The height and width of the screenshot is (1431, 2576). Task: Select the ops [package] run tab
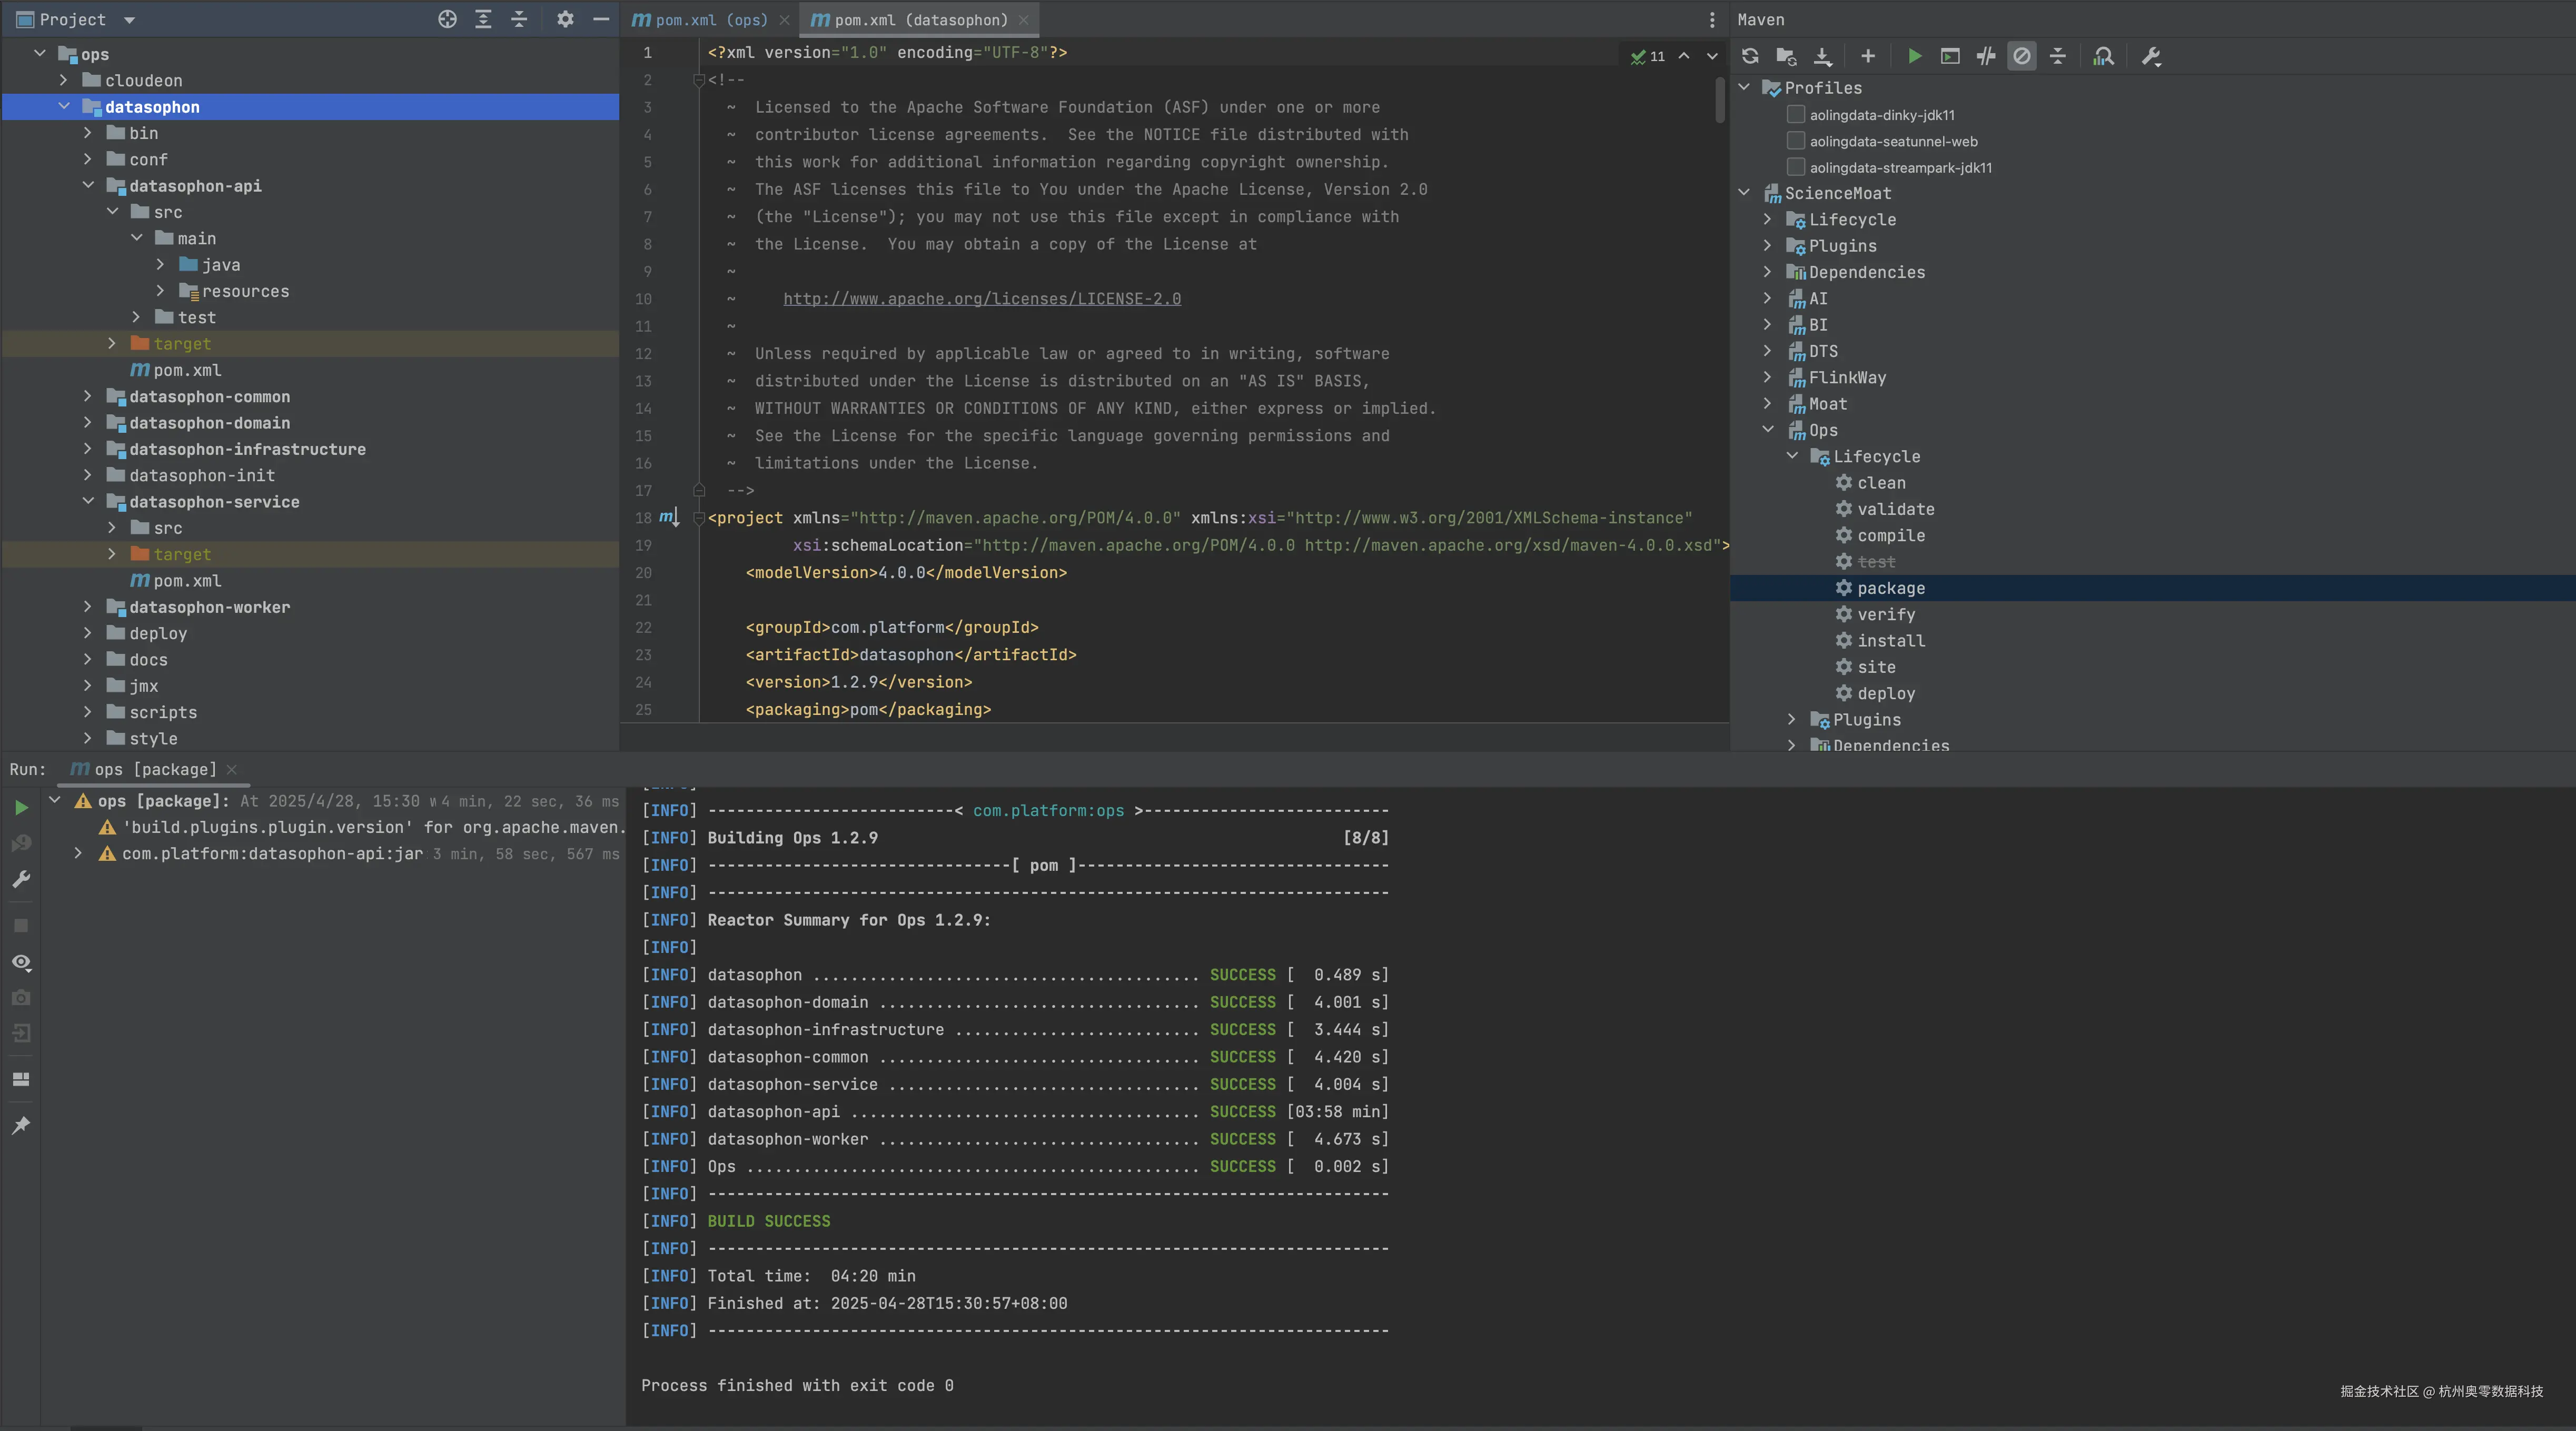pyautogui.click(x=154, y=769)
